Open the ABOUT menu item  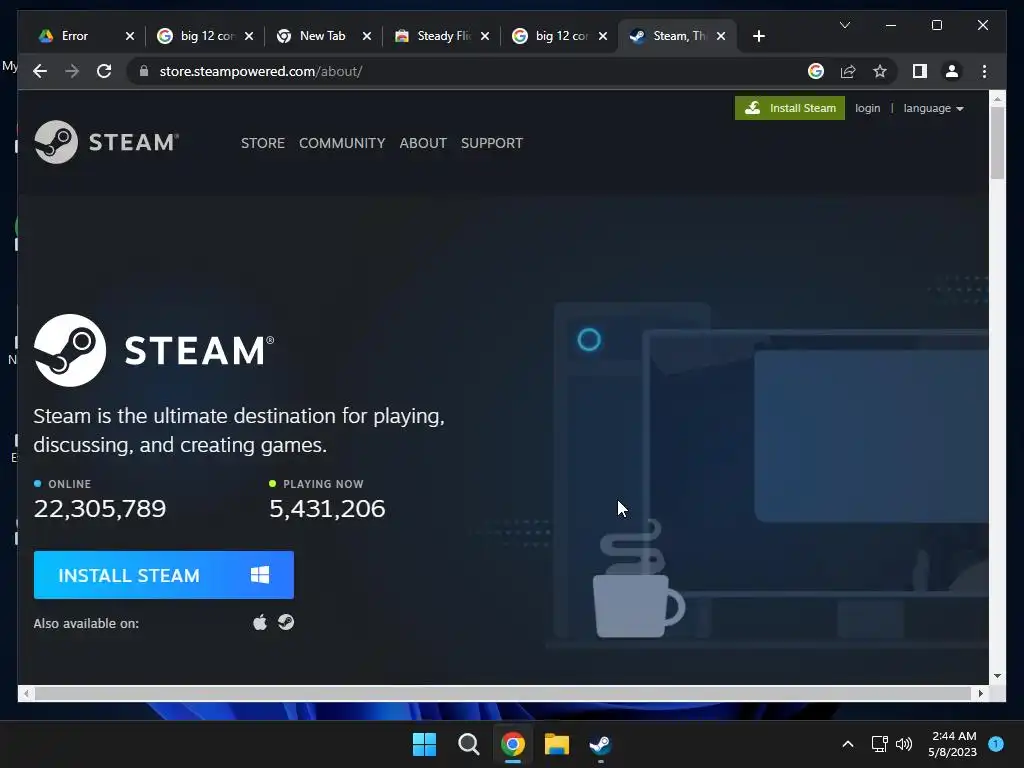(423, 143)
